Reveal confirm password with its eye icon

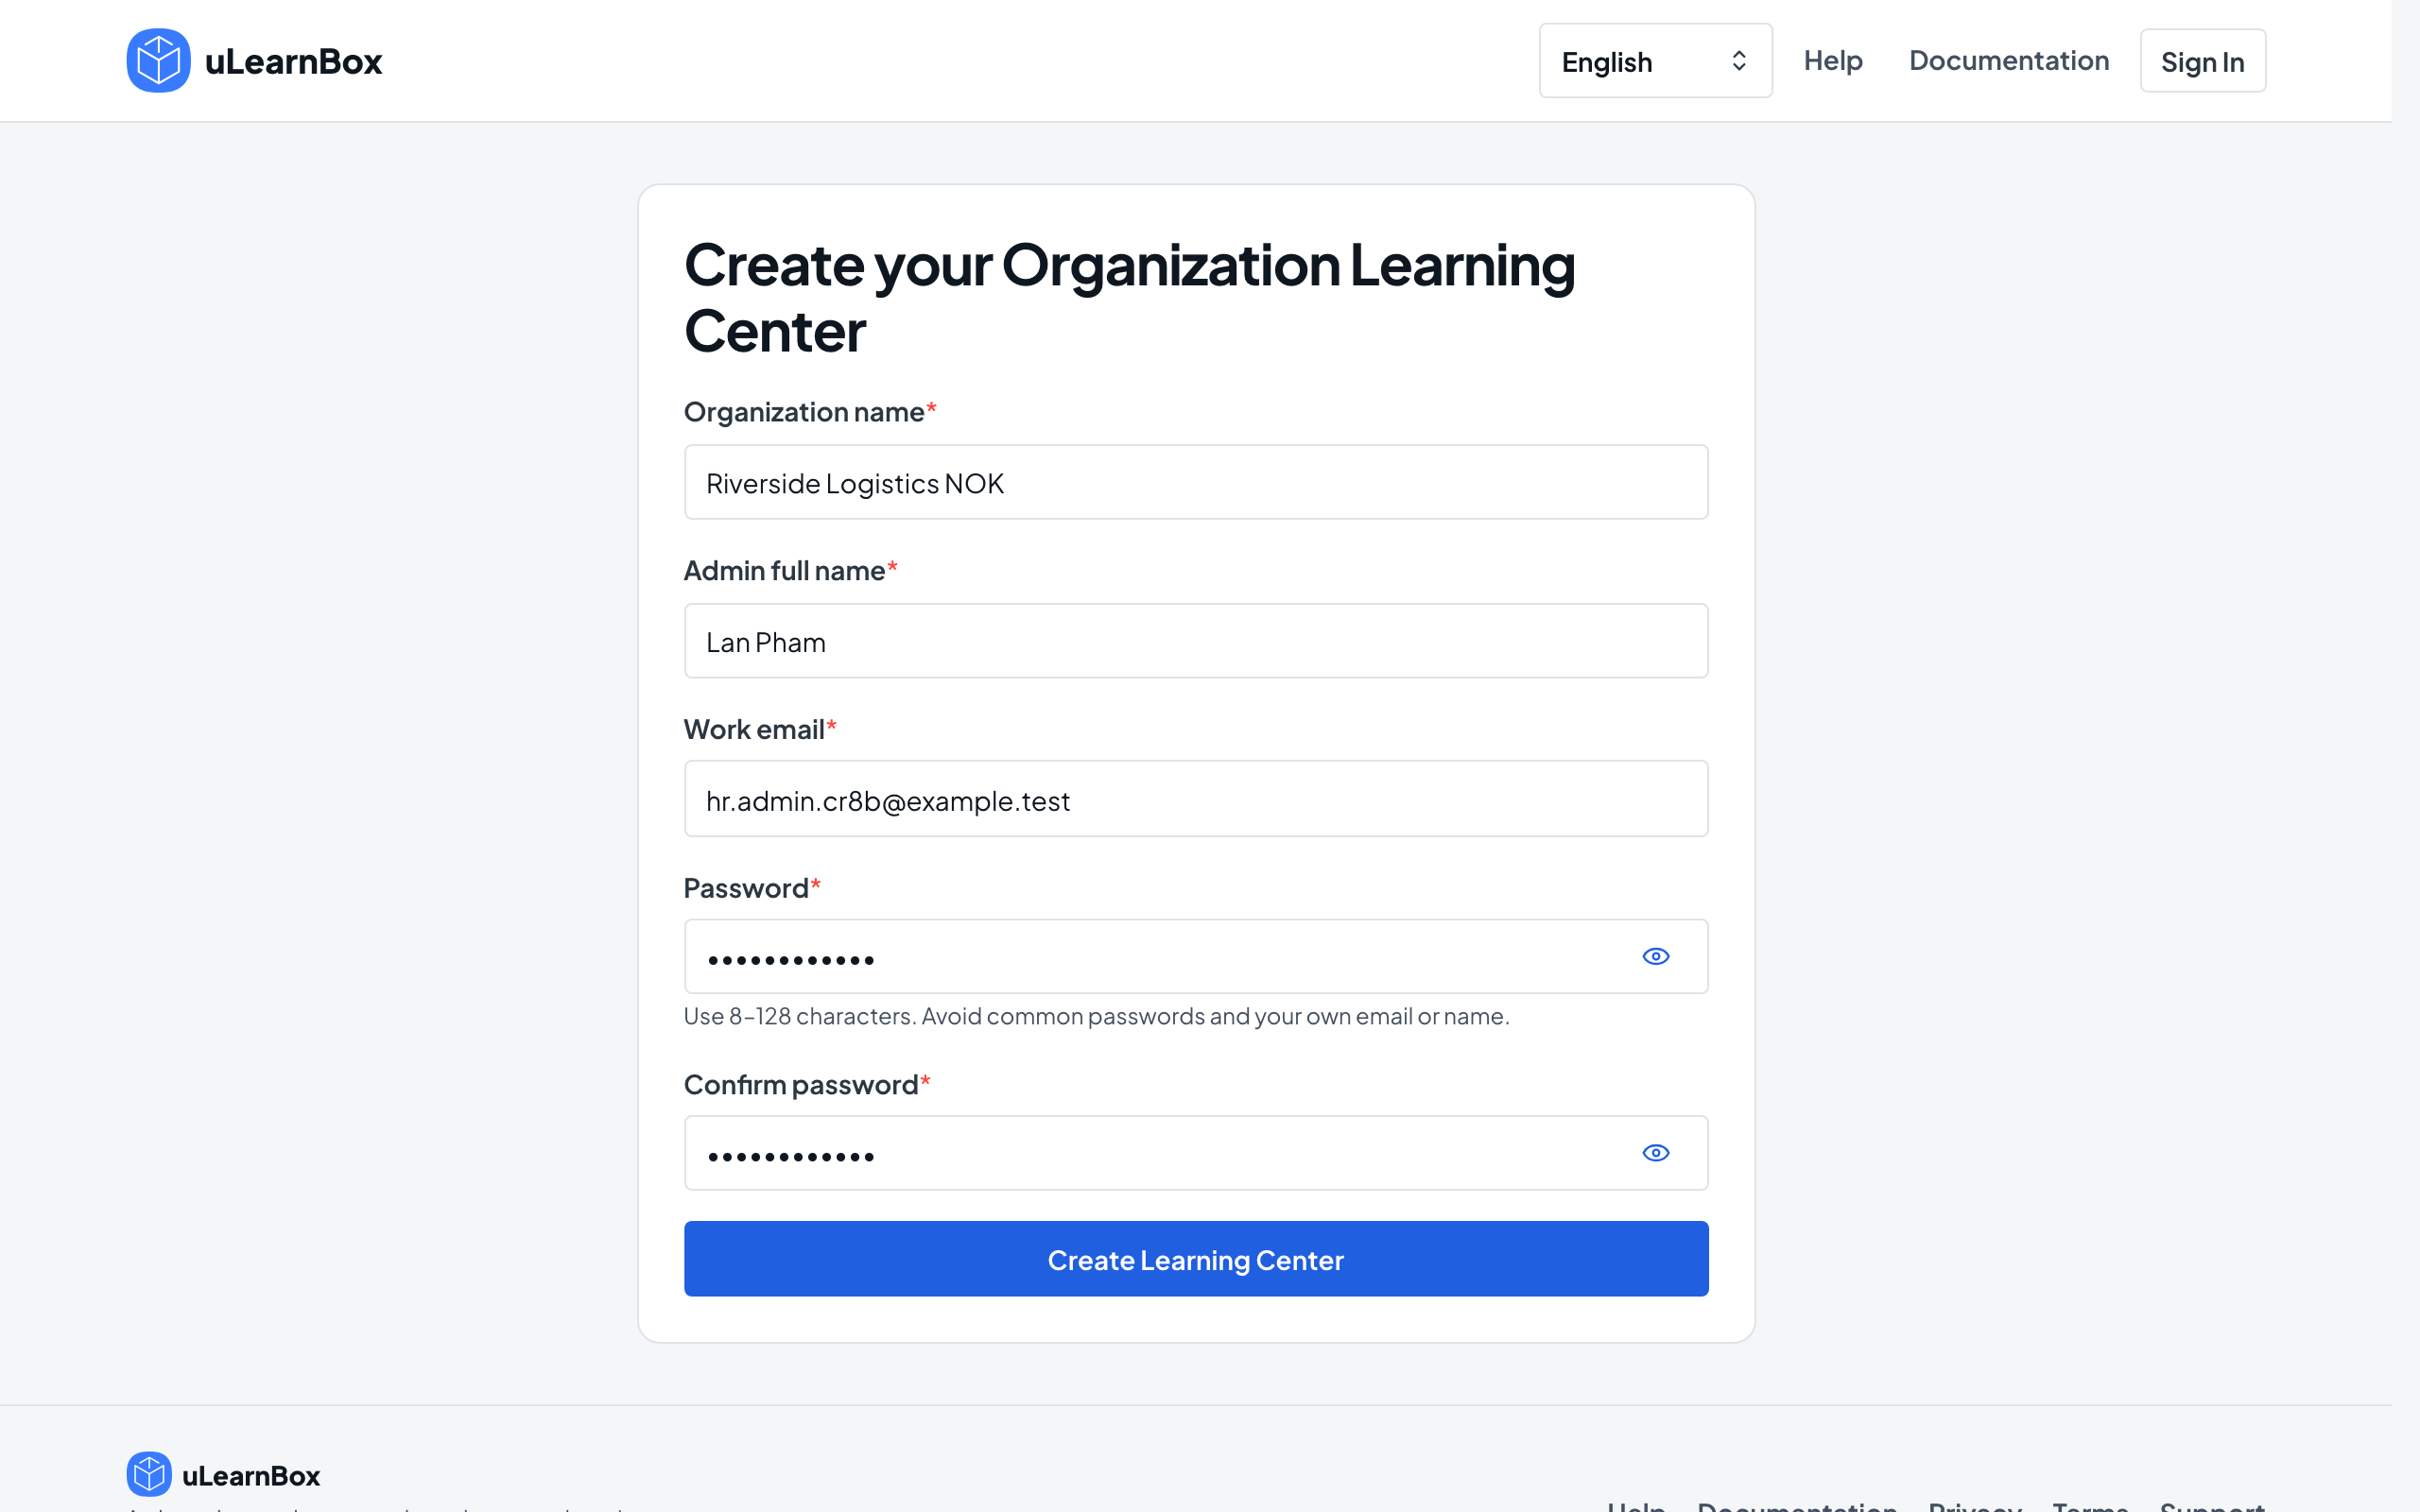tap(1656, 1153)
